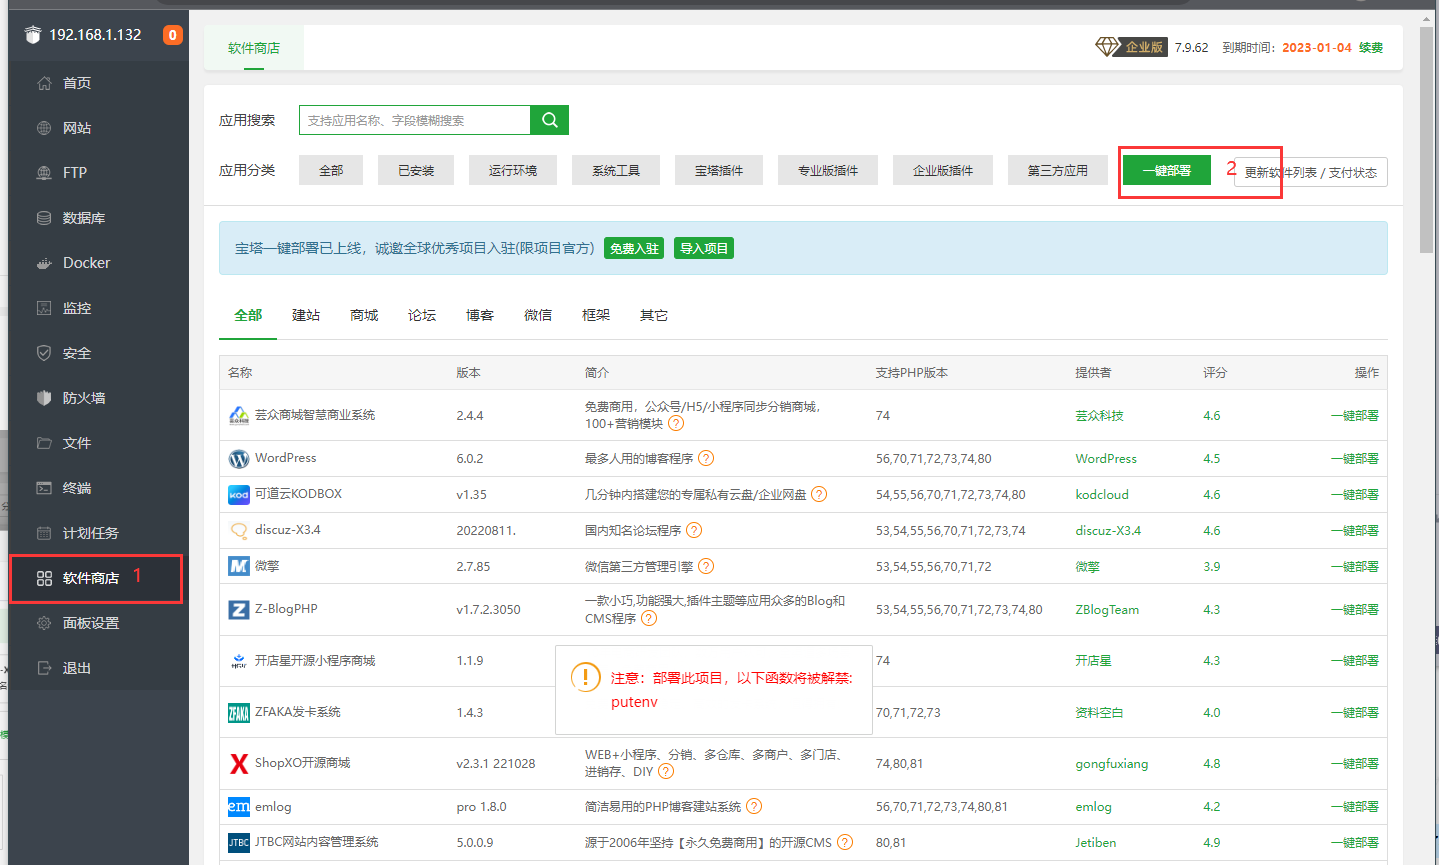Filter apps by 第三方应用
This screenshot has width=1439, height=865.
[x=1058, y=170]
